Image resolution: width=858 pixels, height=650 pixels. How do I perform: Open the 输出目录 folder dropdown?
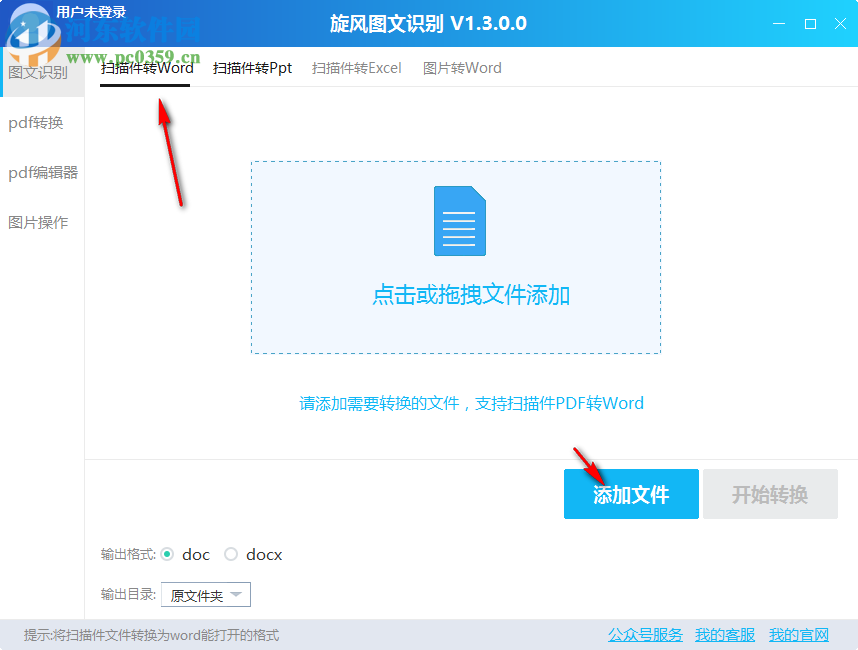tap(205, 594)
